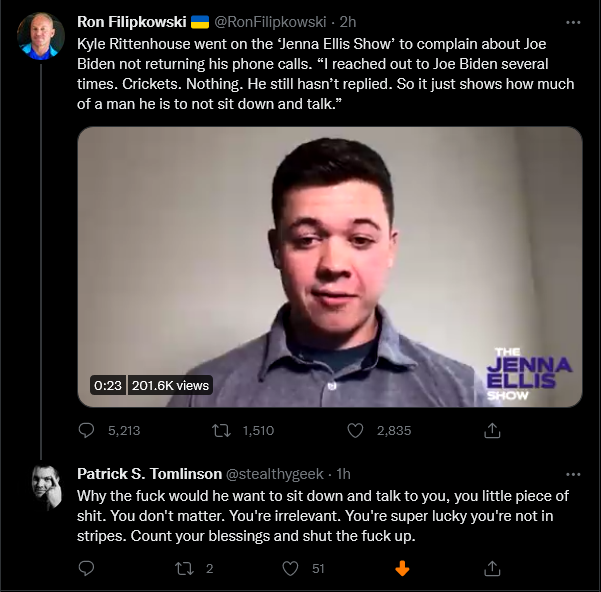Reply to Ron Filipkowski's tweet
This screenshot has width=601, height=592.
click(86, 430)
